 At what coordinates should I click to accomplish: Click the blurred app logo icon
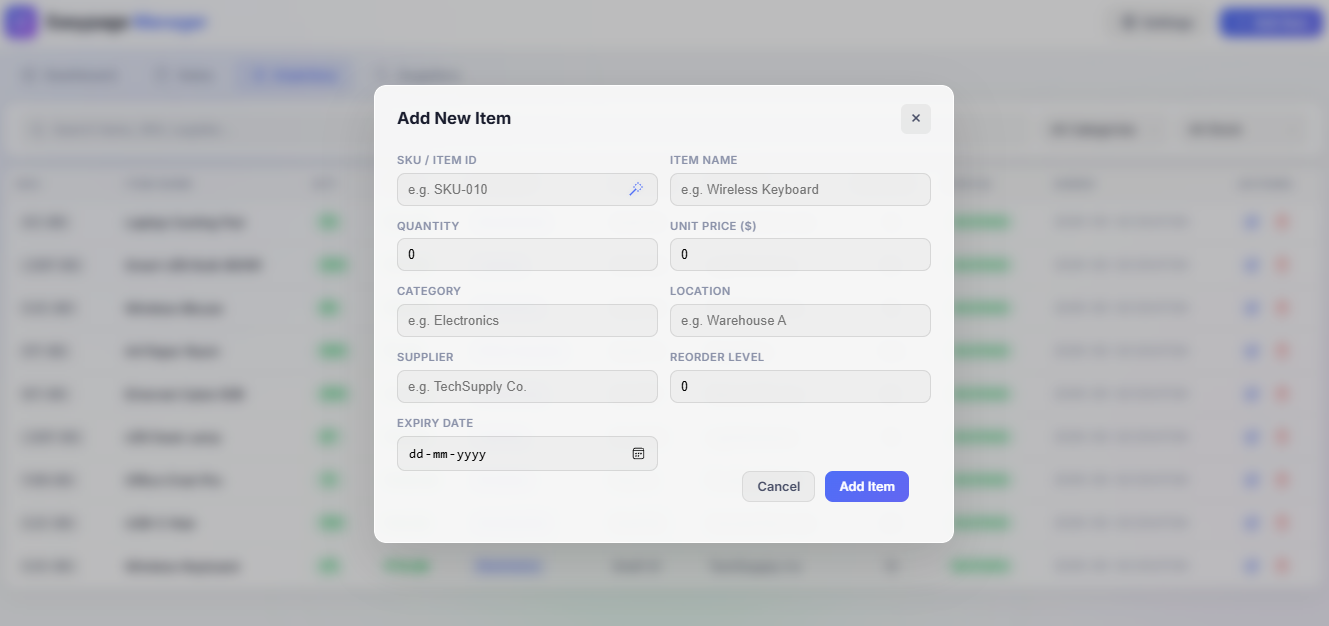[21, 22]
